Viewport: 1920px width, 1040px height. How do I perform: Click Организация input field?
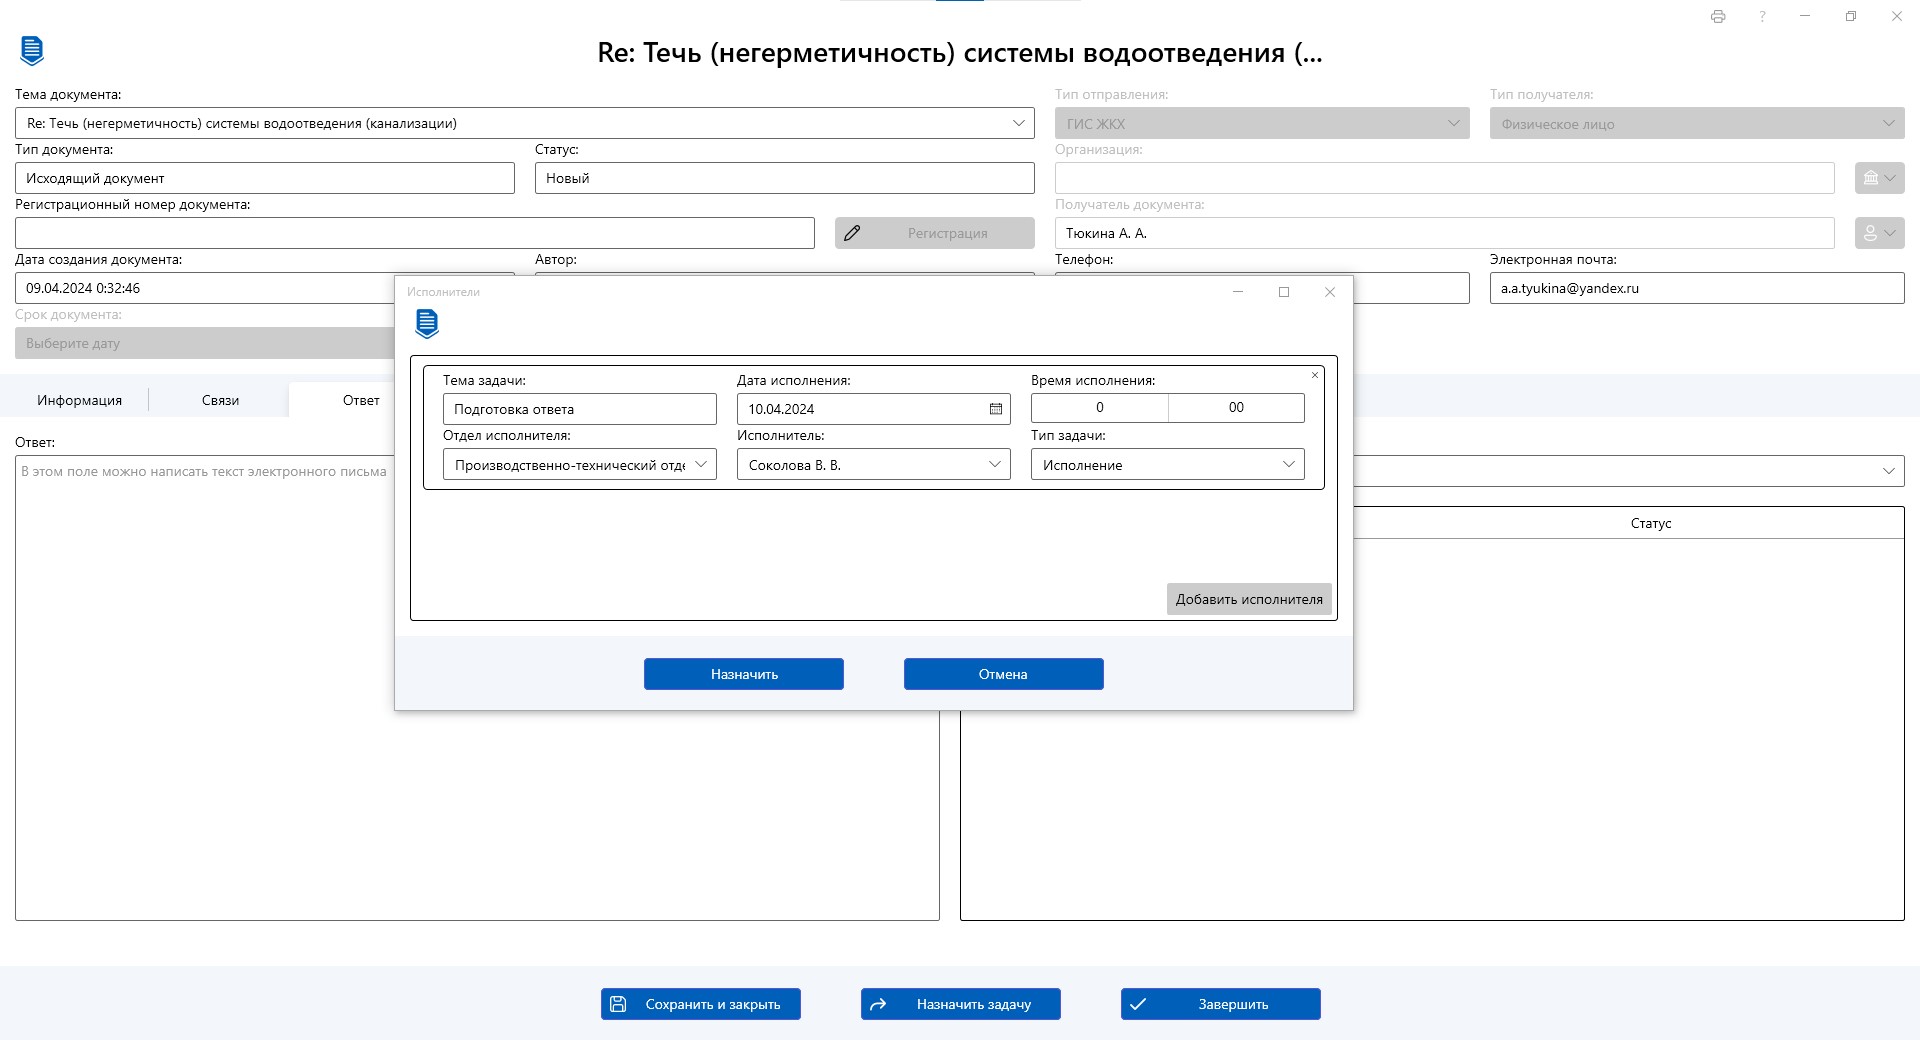1445,178
